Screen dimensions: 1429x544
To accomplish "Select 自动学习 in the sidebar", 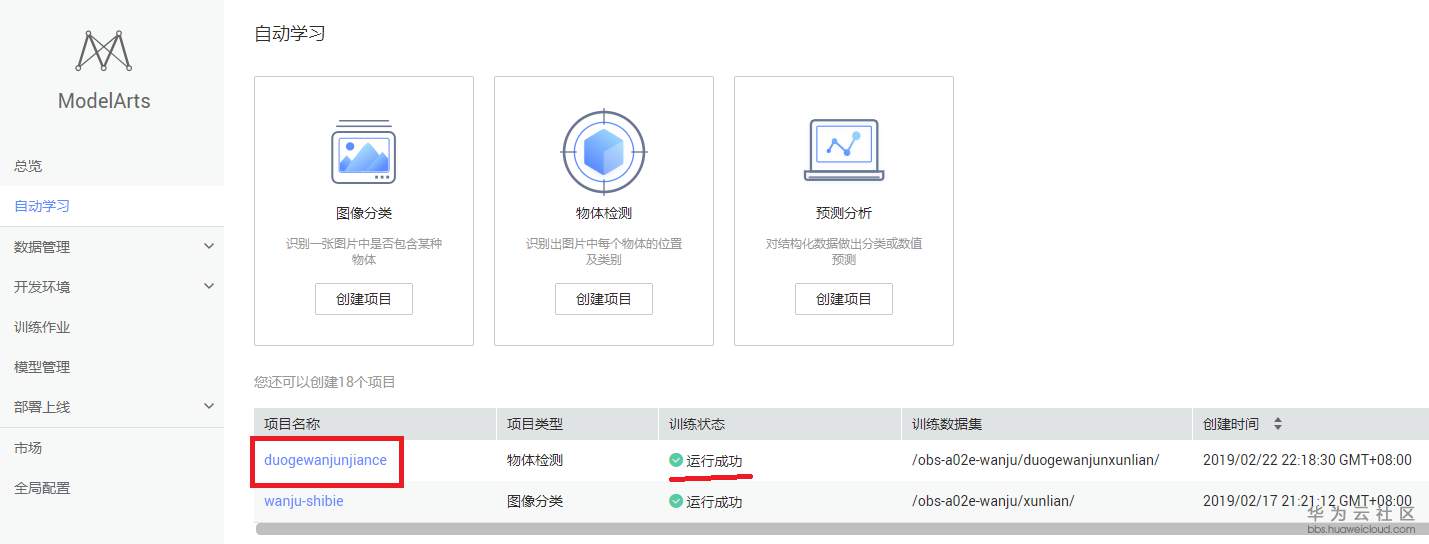I will 42,206.
